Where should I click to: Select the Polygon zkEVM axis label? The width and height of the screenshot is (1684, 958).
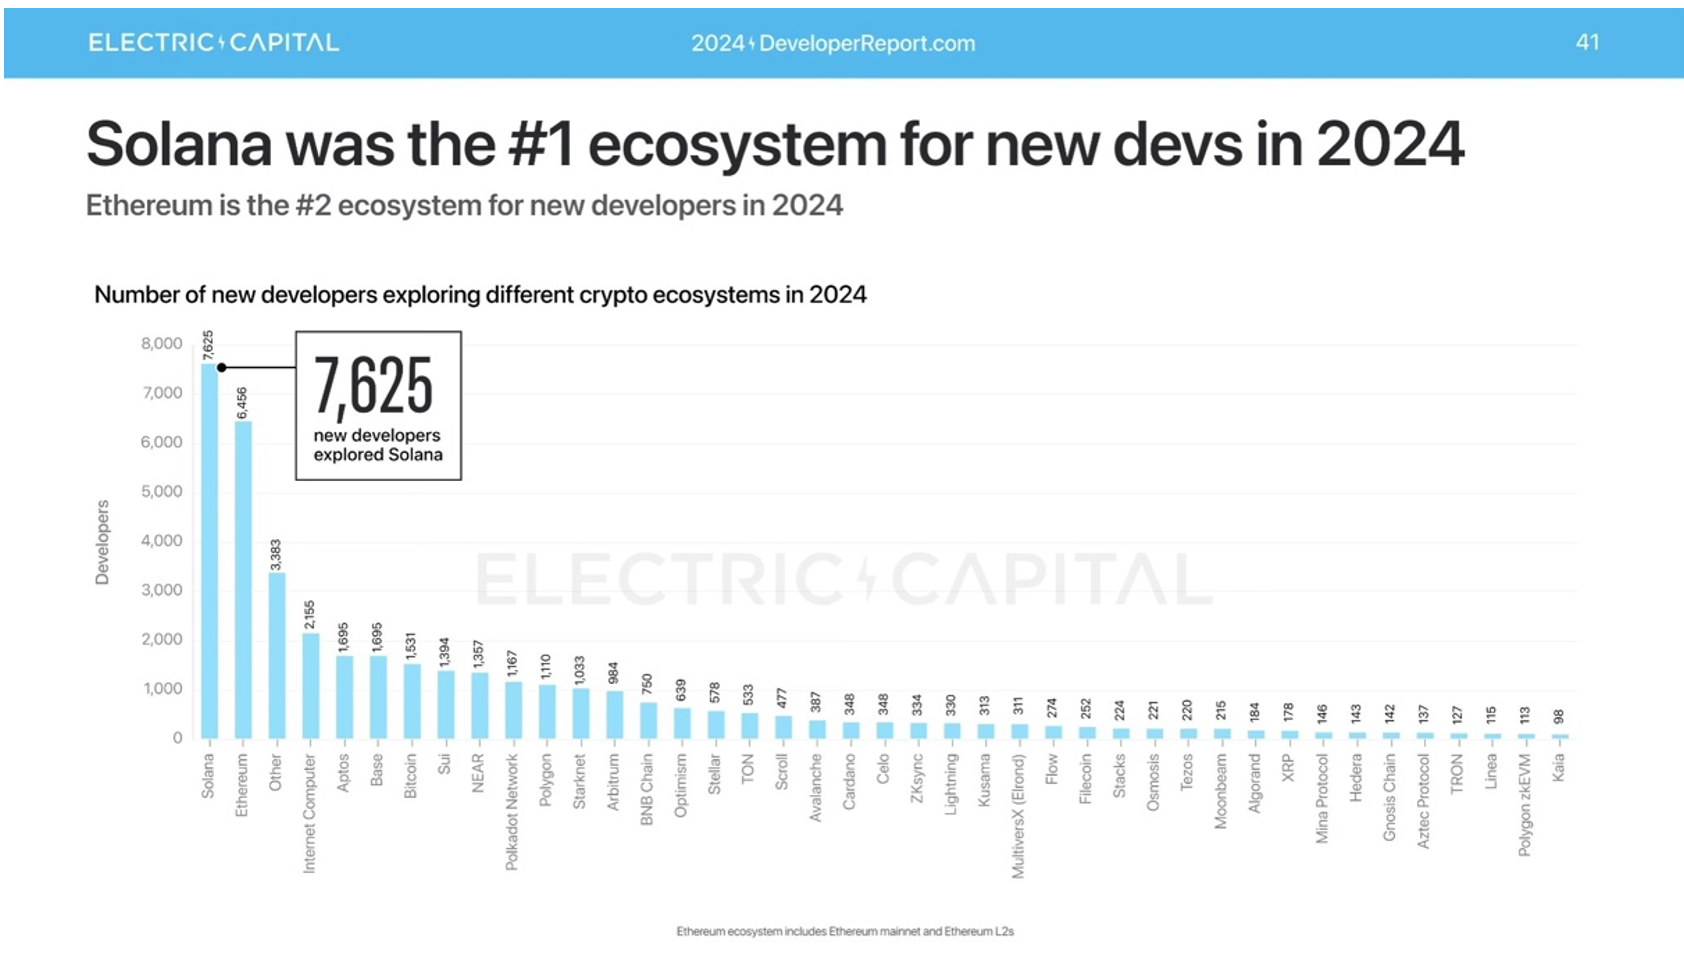pyautogui.click(x=1525, y=805)
